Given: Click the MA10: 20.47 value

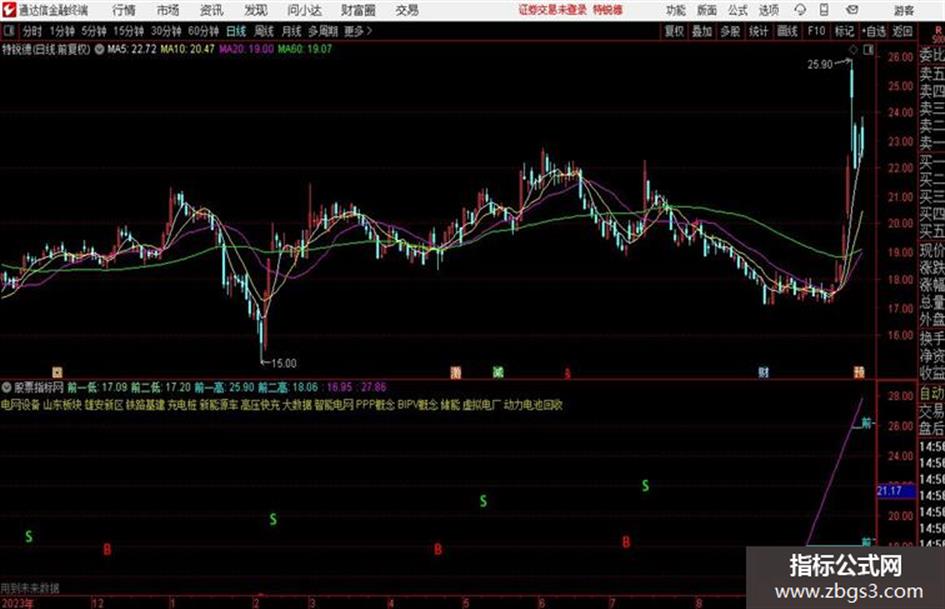Looking at the screenshot, I should point(187,49).
